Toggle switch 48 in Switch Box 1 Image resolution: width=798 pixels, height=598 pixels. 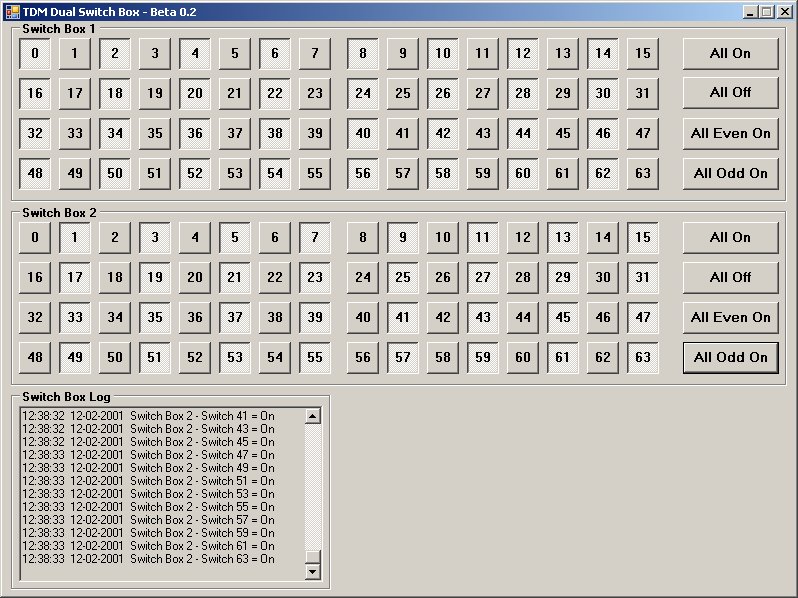(x=35, y=174)
